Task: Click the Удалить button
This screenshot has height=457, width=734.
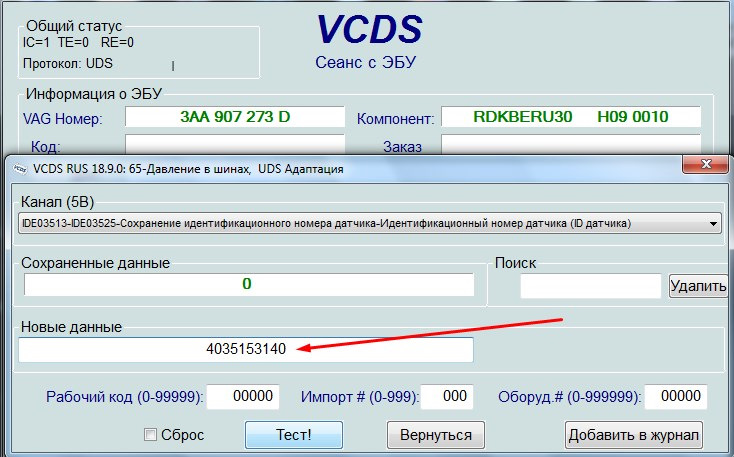Action: [x=698, y=286]
